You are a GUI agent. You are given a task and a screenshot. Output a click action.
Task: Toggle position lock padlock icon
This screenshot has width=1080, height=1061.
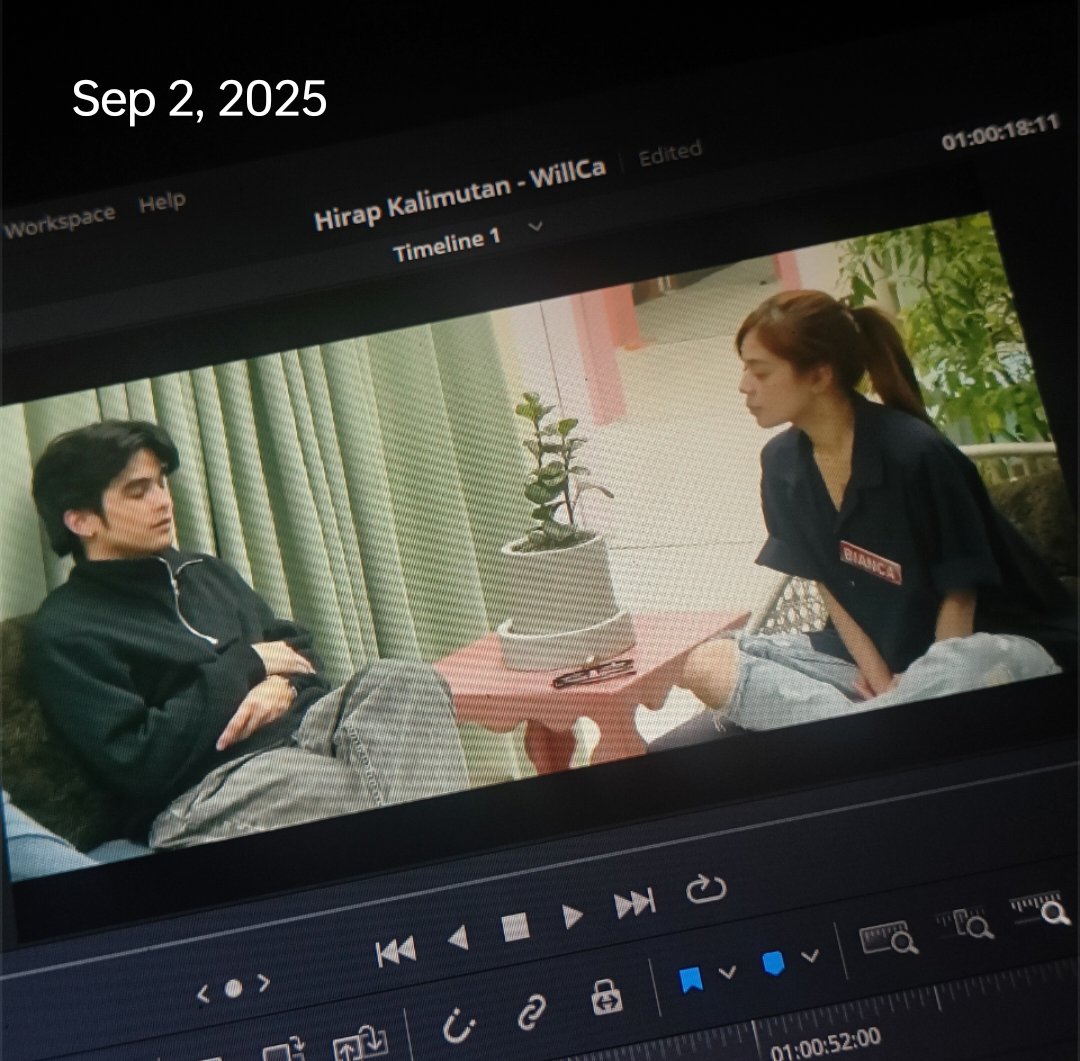(606, 997)
